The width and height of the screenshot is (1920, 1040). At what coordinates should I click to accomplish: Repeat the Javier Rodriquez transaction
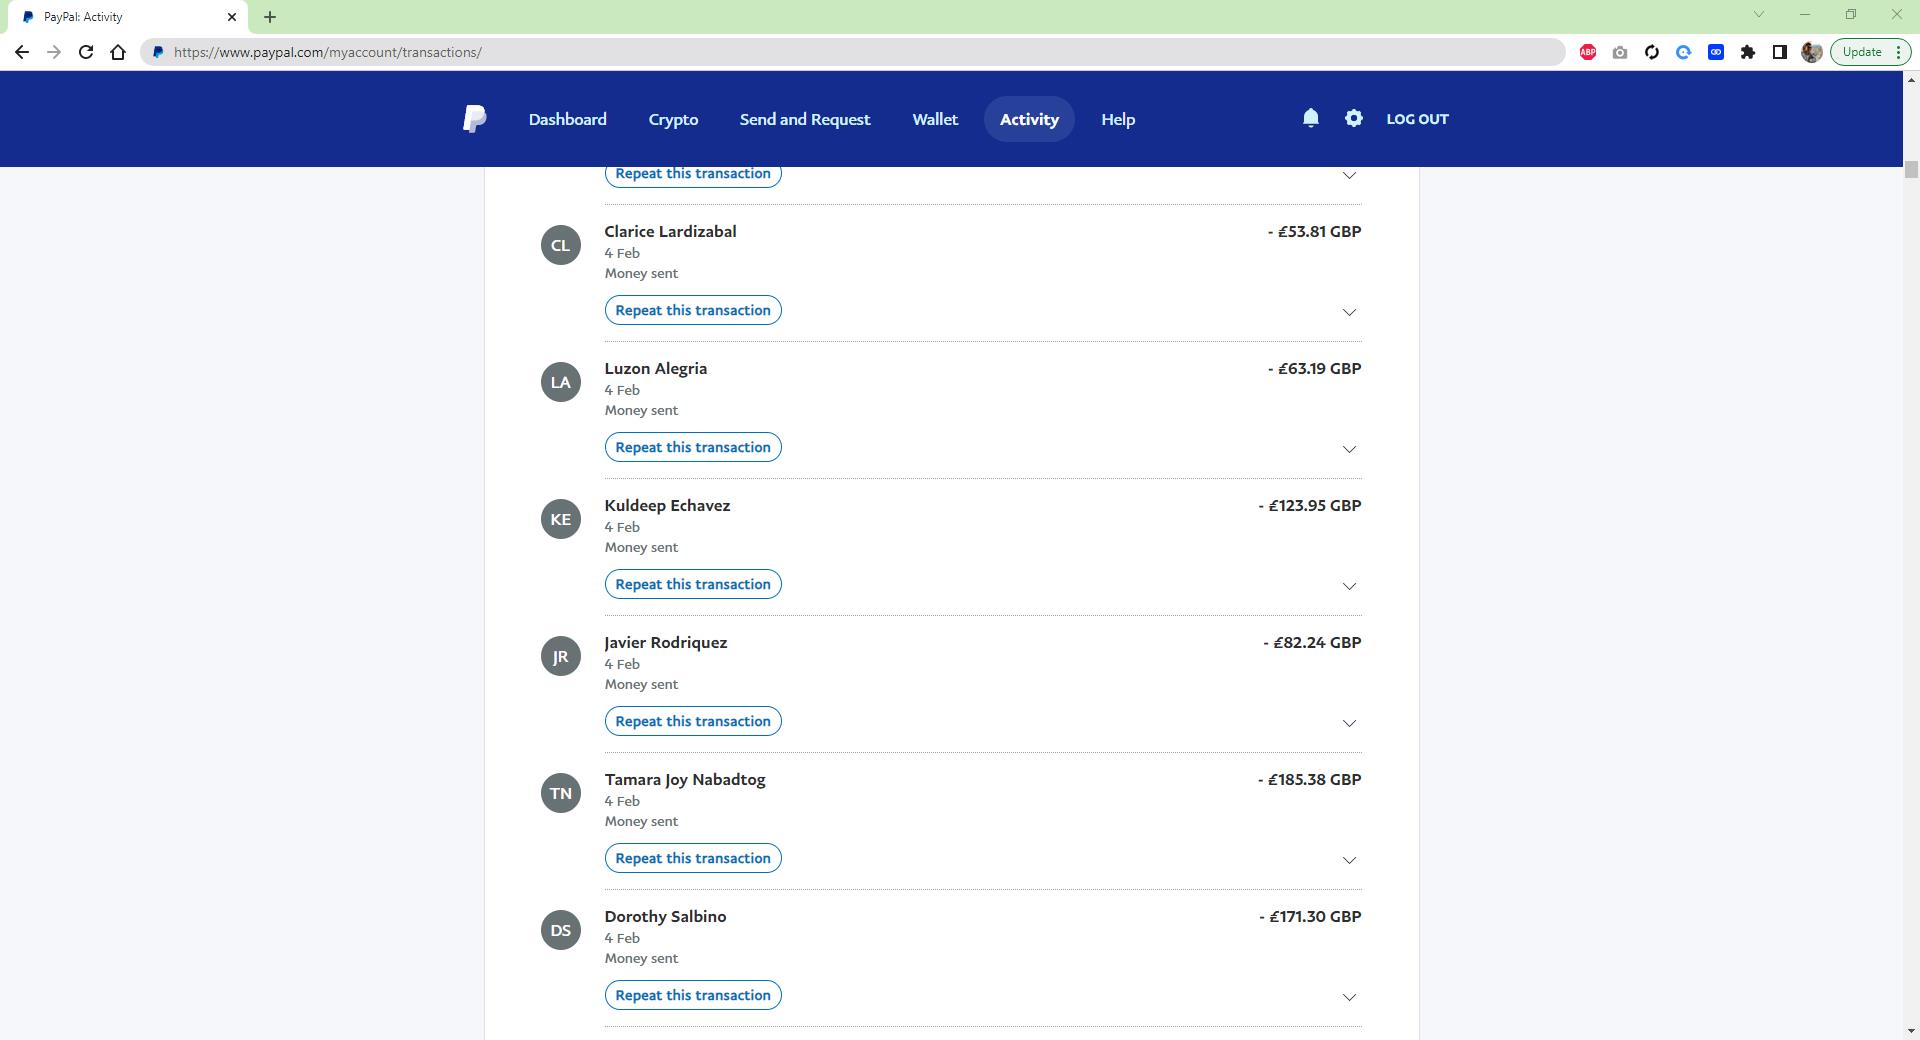point(692,721)
